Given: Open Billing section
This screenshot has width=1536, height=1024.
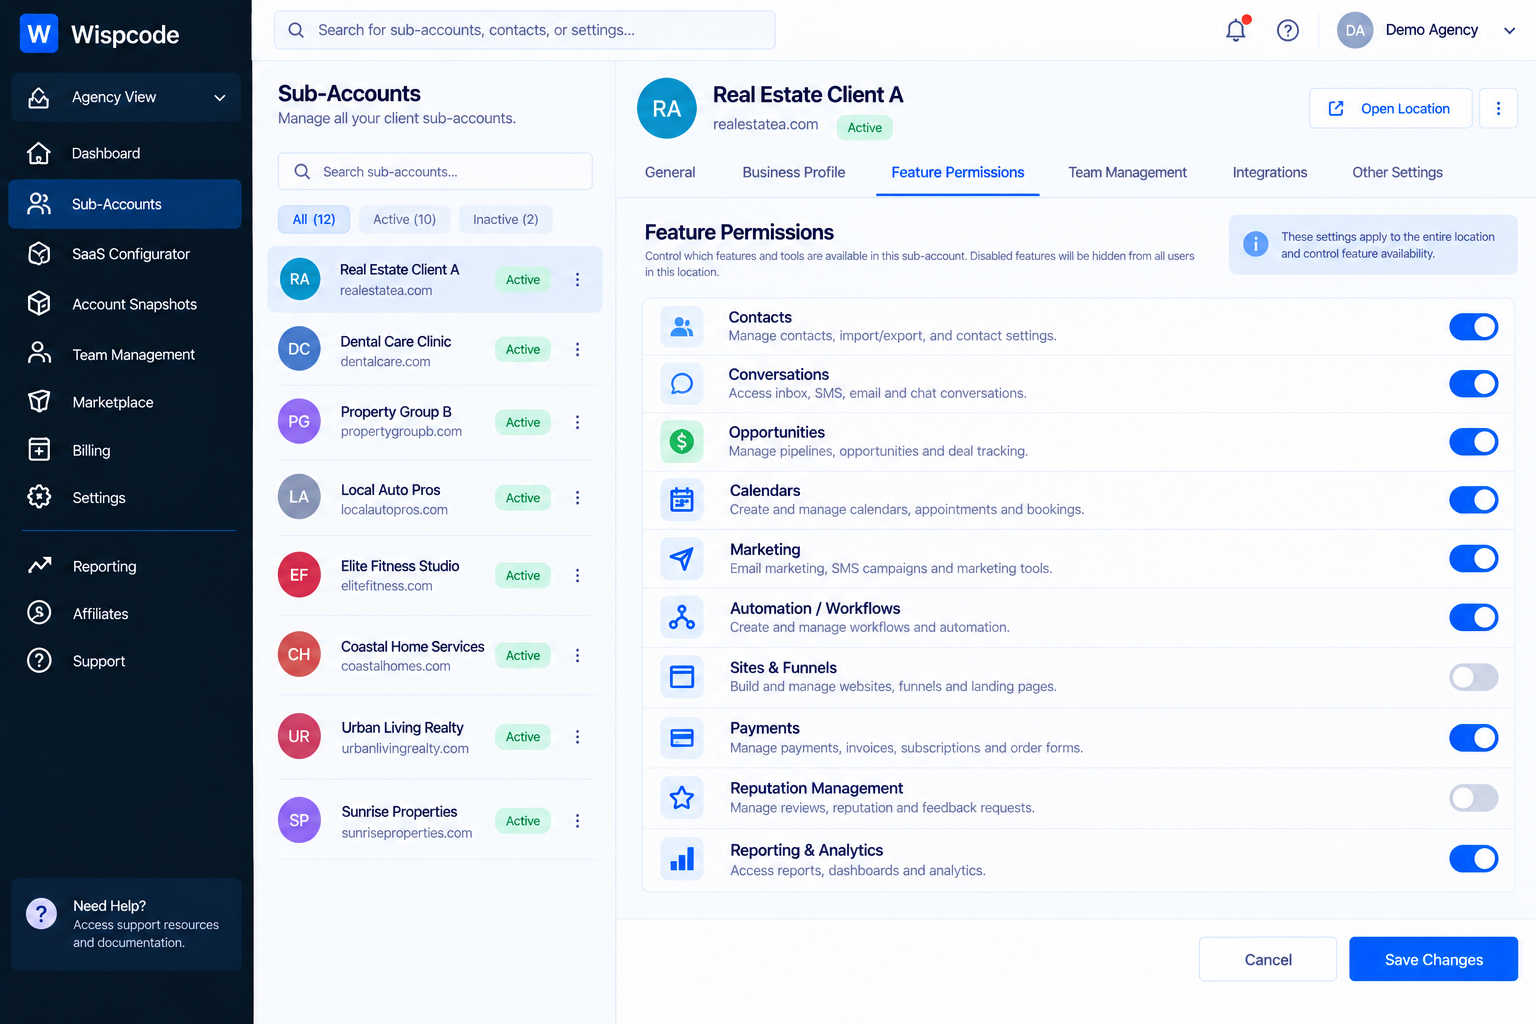Looking at the screenshot, I should tap(125, 450).
